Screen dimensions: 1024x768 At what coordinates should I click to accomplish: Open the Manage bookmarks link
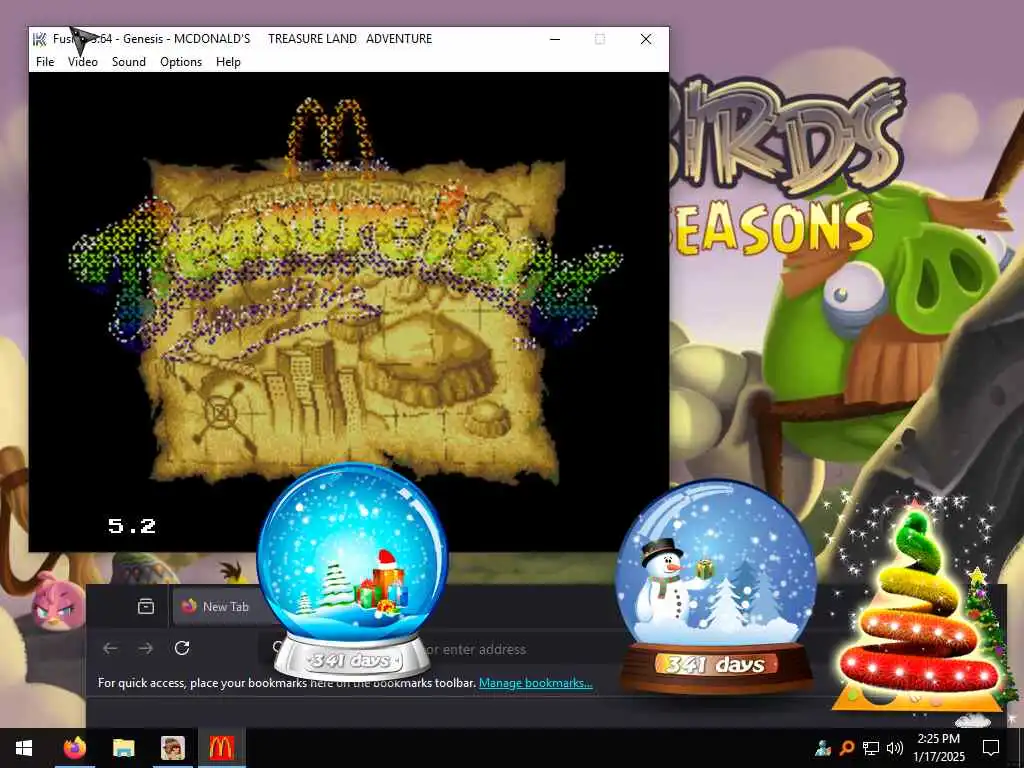point(536,683)
